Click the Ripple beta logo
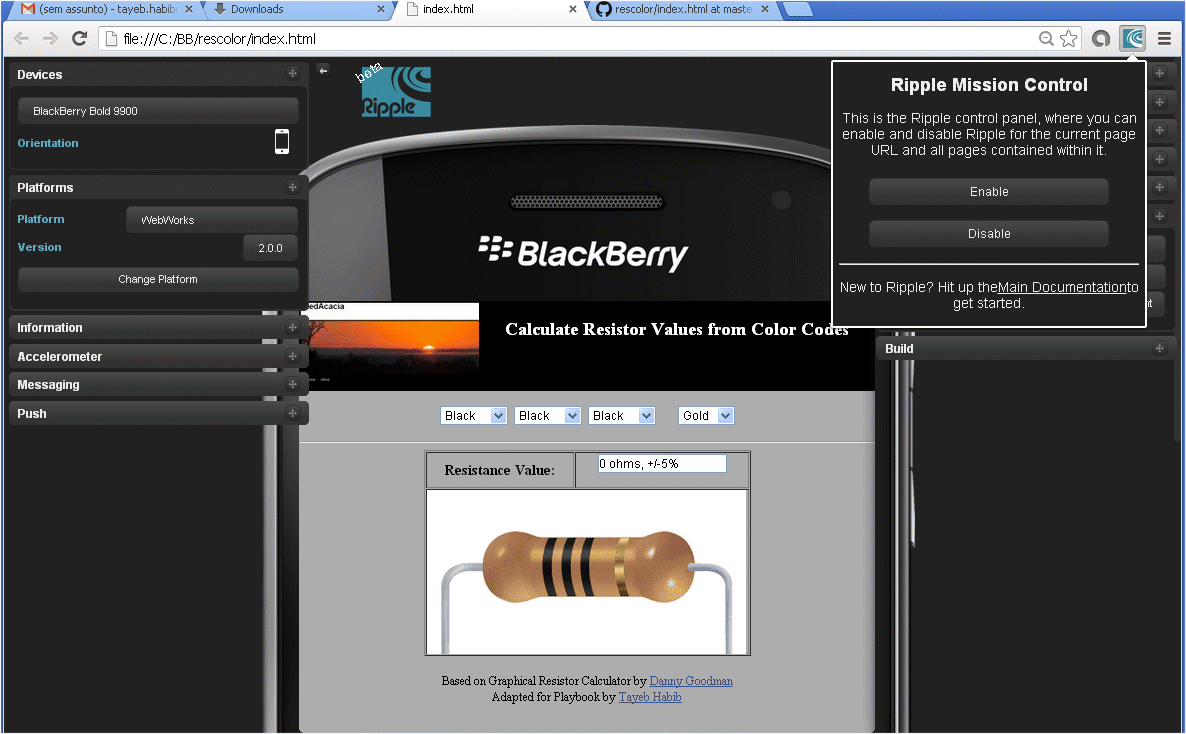This screenshot has height=734, width=1186. tap(396, 92)
